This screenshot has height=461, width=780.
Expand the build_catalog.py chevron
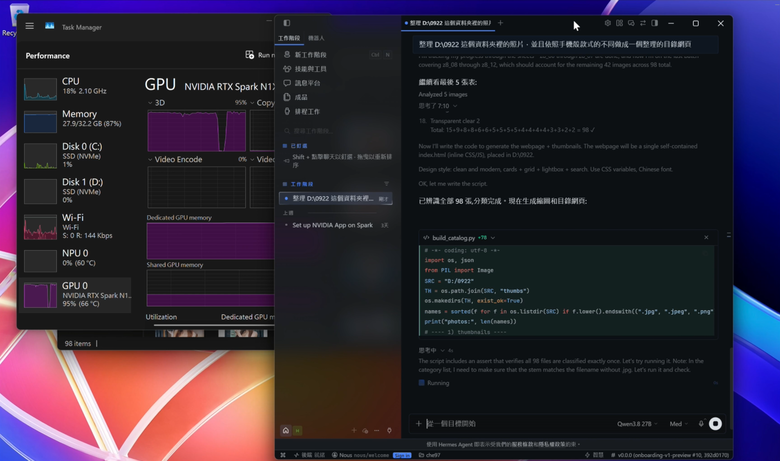click(x=493, y=238)
